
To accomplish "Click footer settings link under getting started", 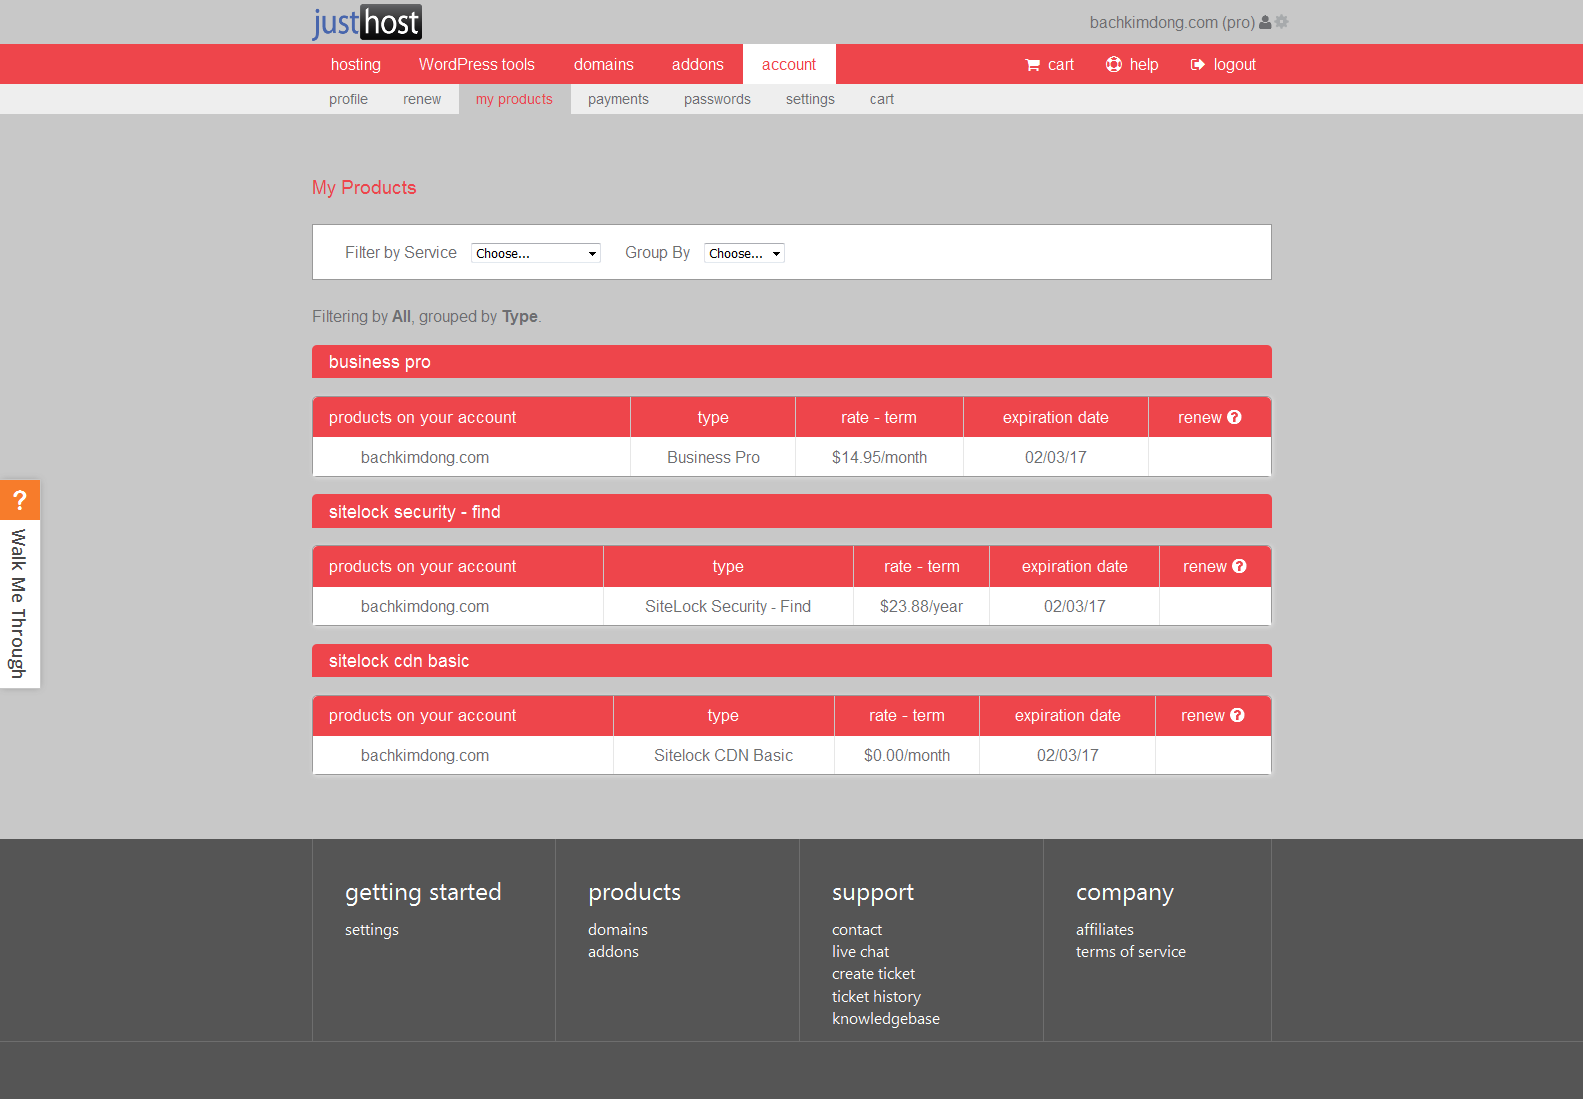I will coord(372,929).
